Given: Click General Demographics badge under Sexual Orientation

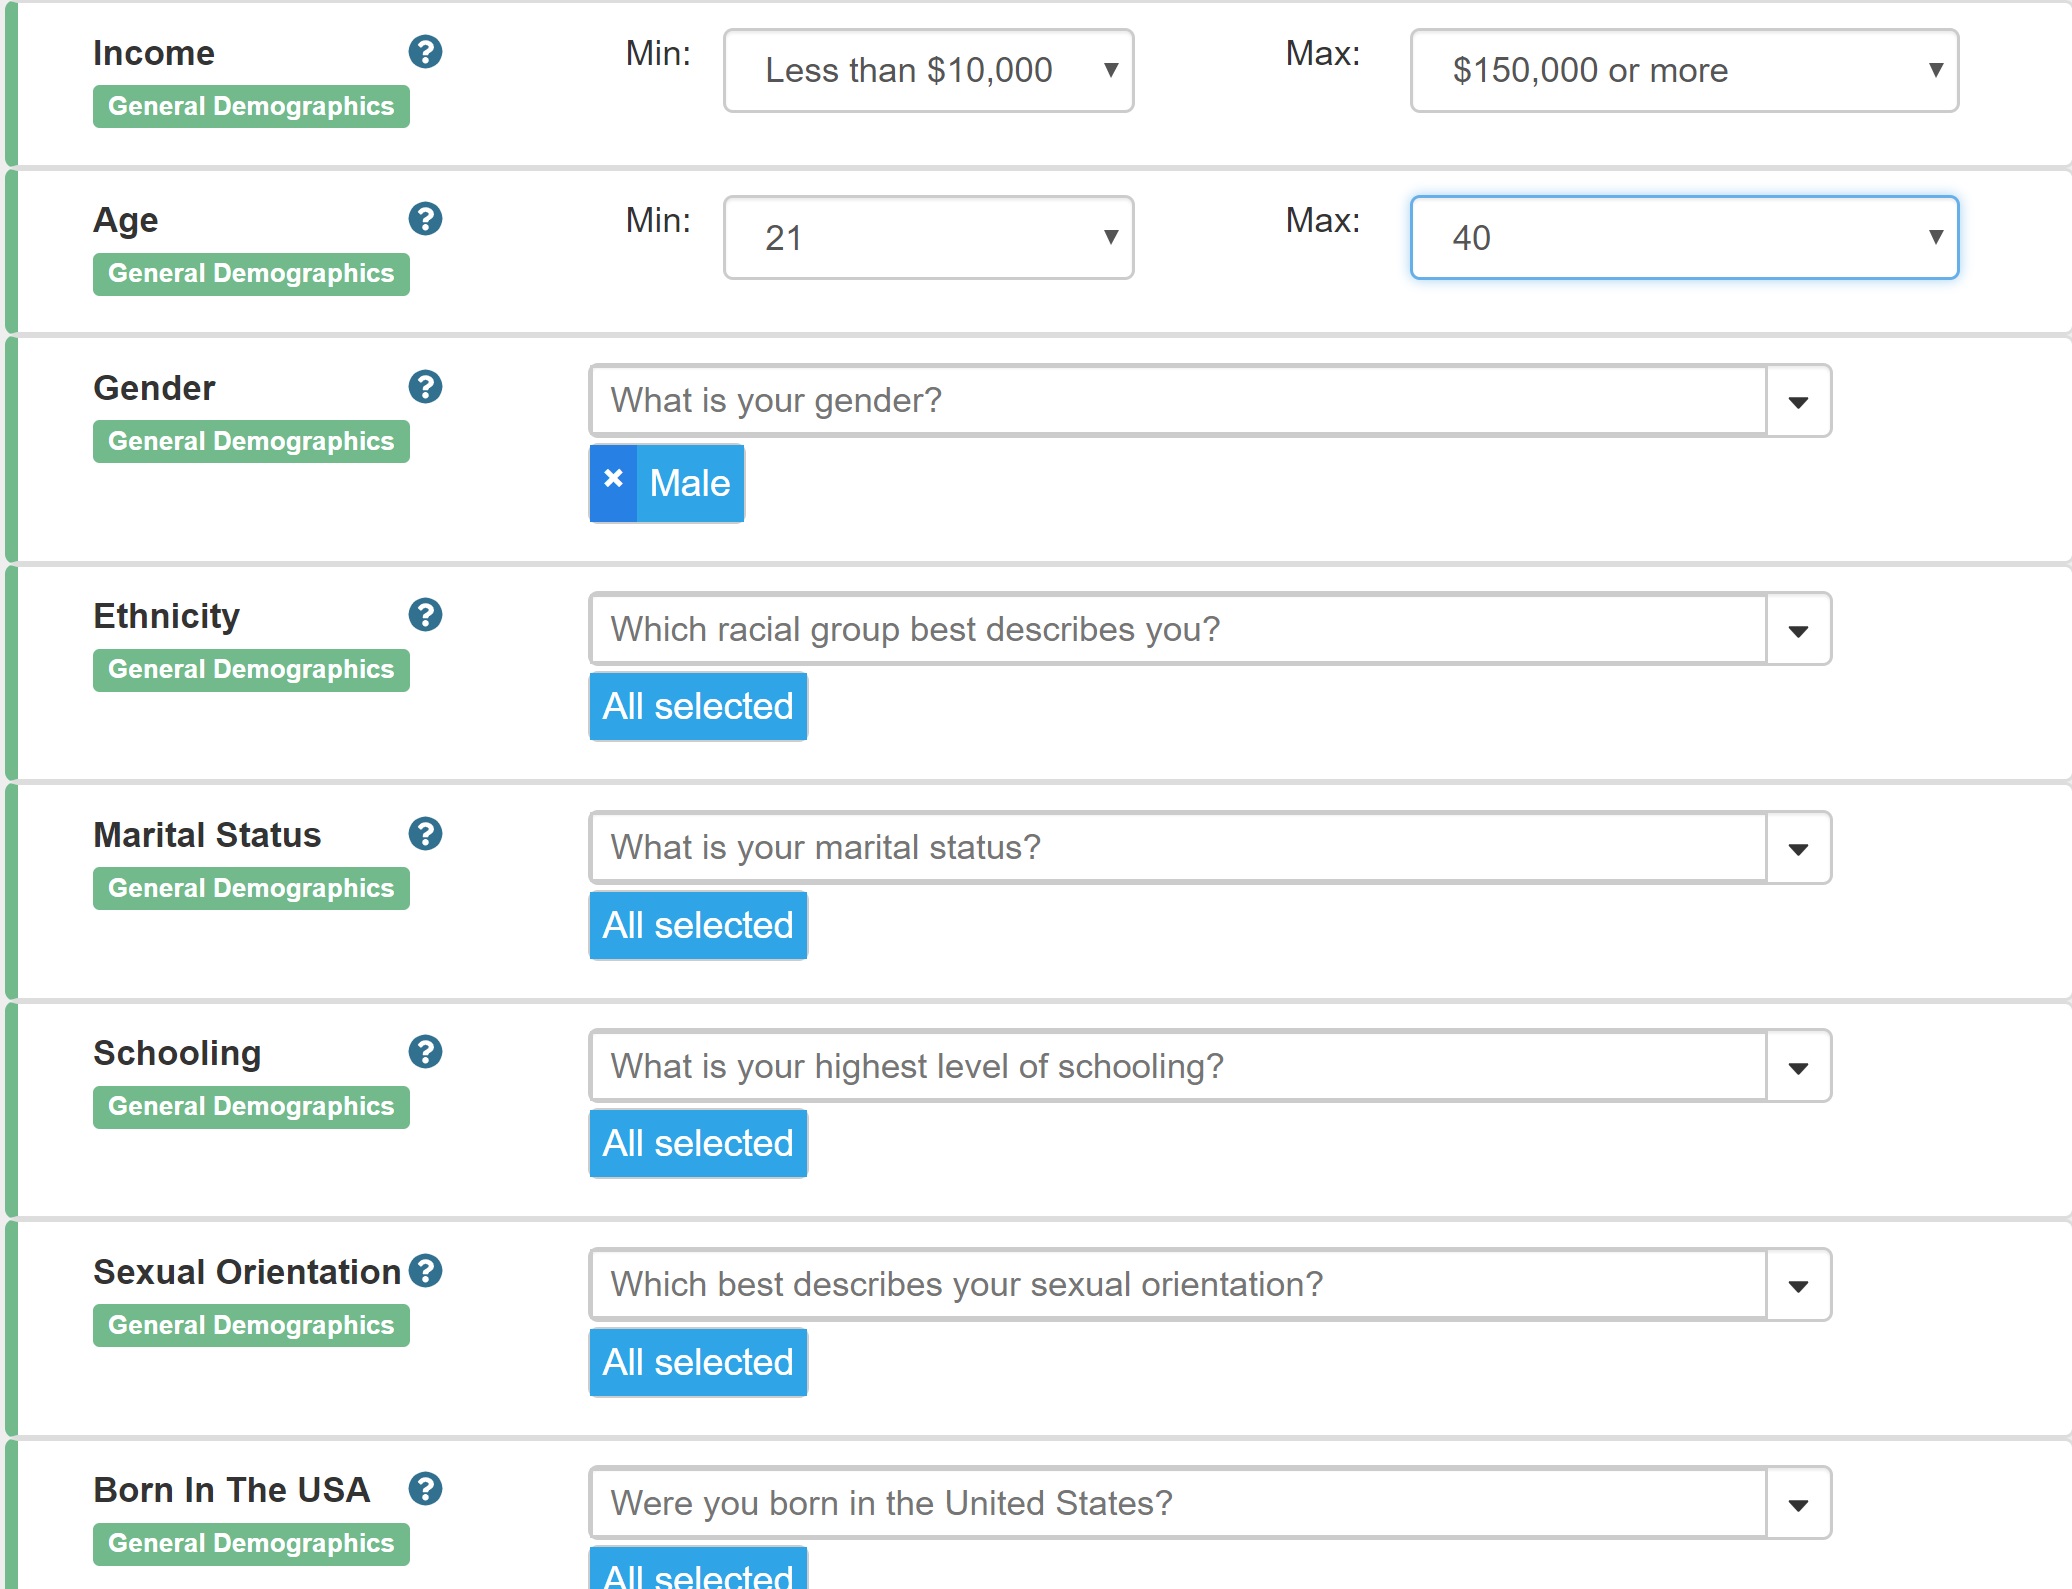Looking at the screenshot, I should tap(251, 1325).
